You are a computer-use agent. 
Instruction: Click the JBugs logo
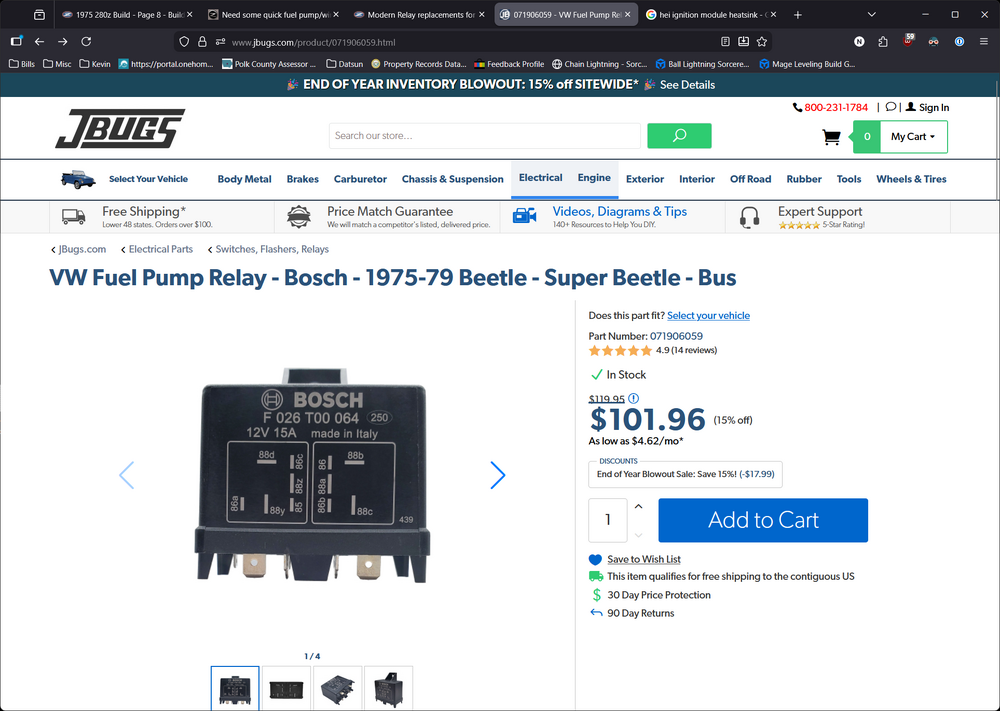click(120, 130)
